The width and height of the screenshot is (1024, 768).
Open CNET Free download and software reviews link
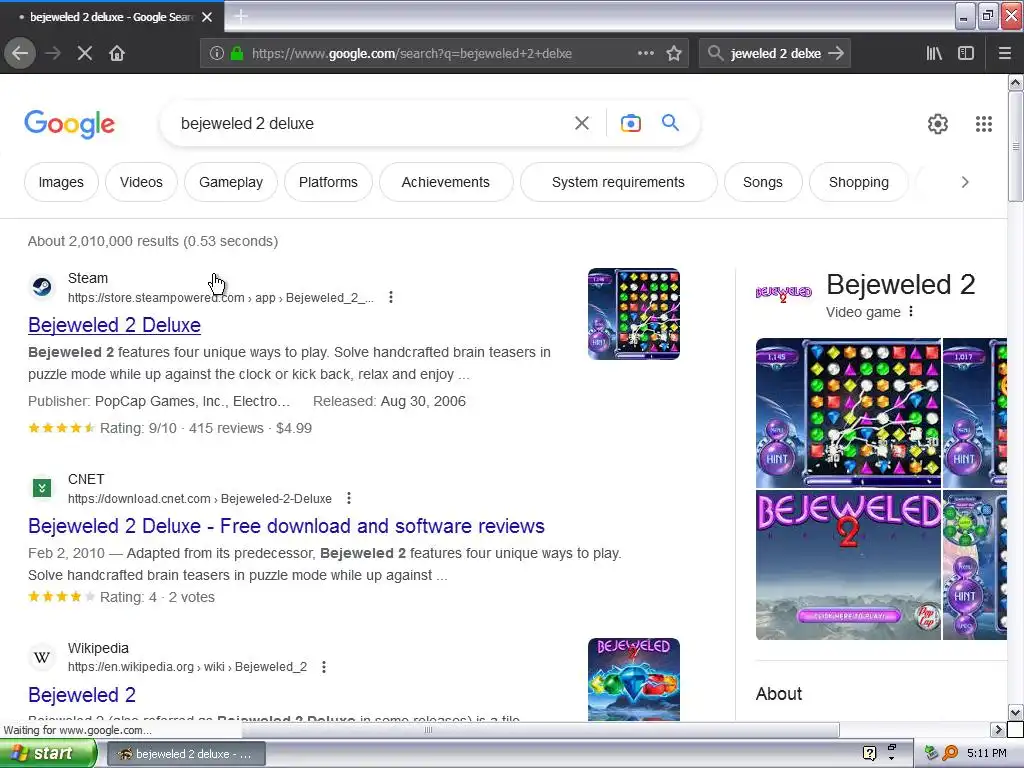[x=286, y=526]
